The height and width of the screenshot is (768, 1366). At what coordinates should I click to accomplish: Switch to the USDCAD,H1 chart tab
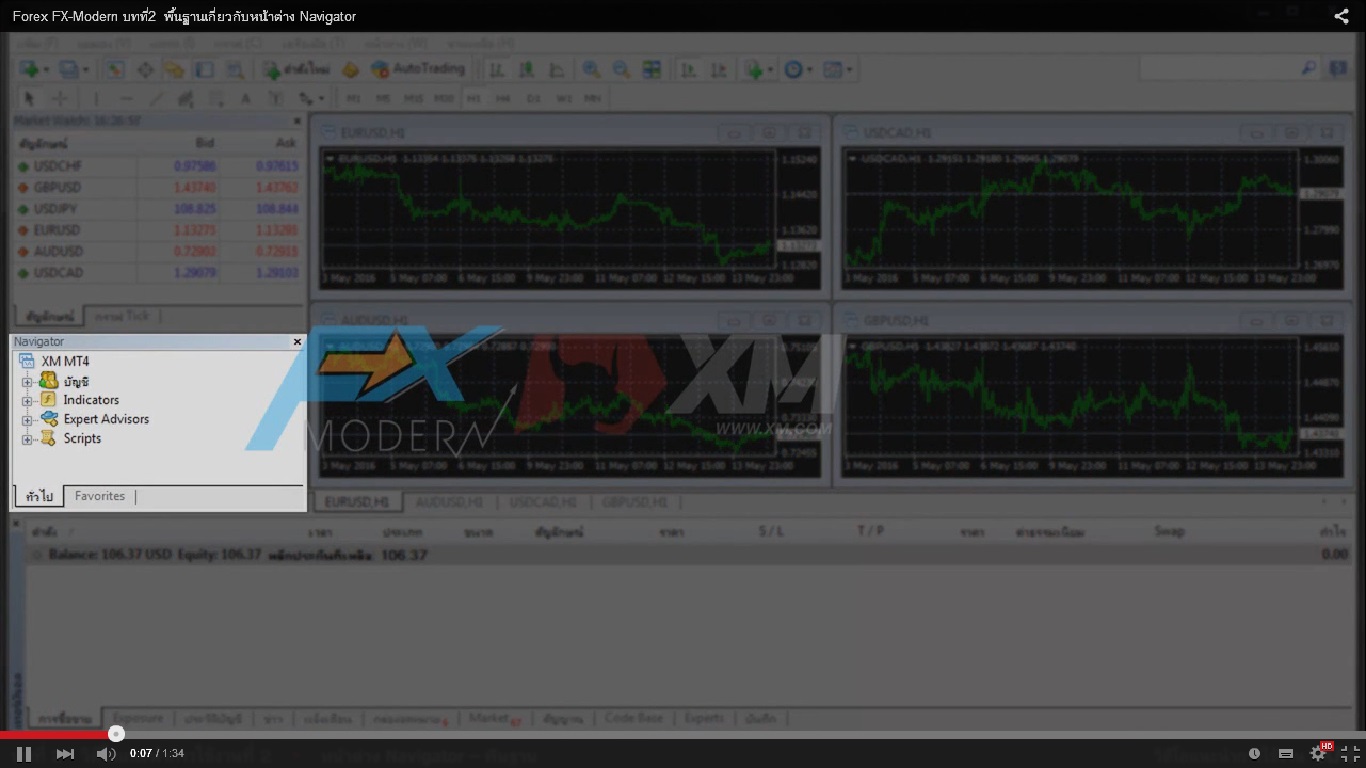coord(543,502)
